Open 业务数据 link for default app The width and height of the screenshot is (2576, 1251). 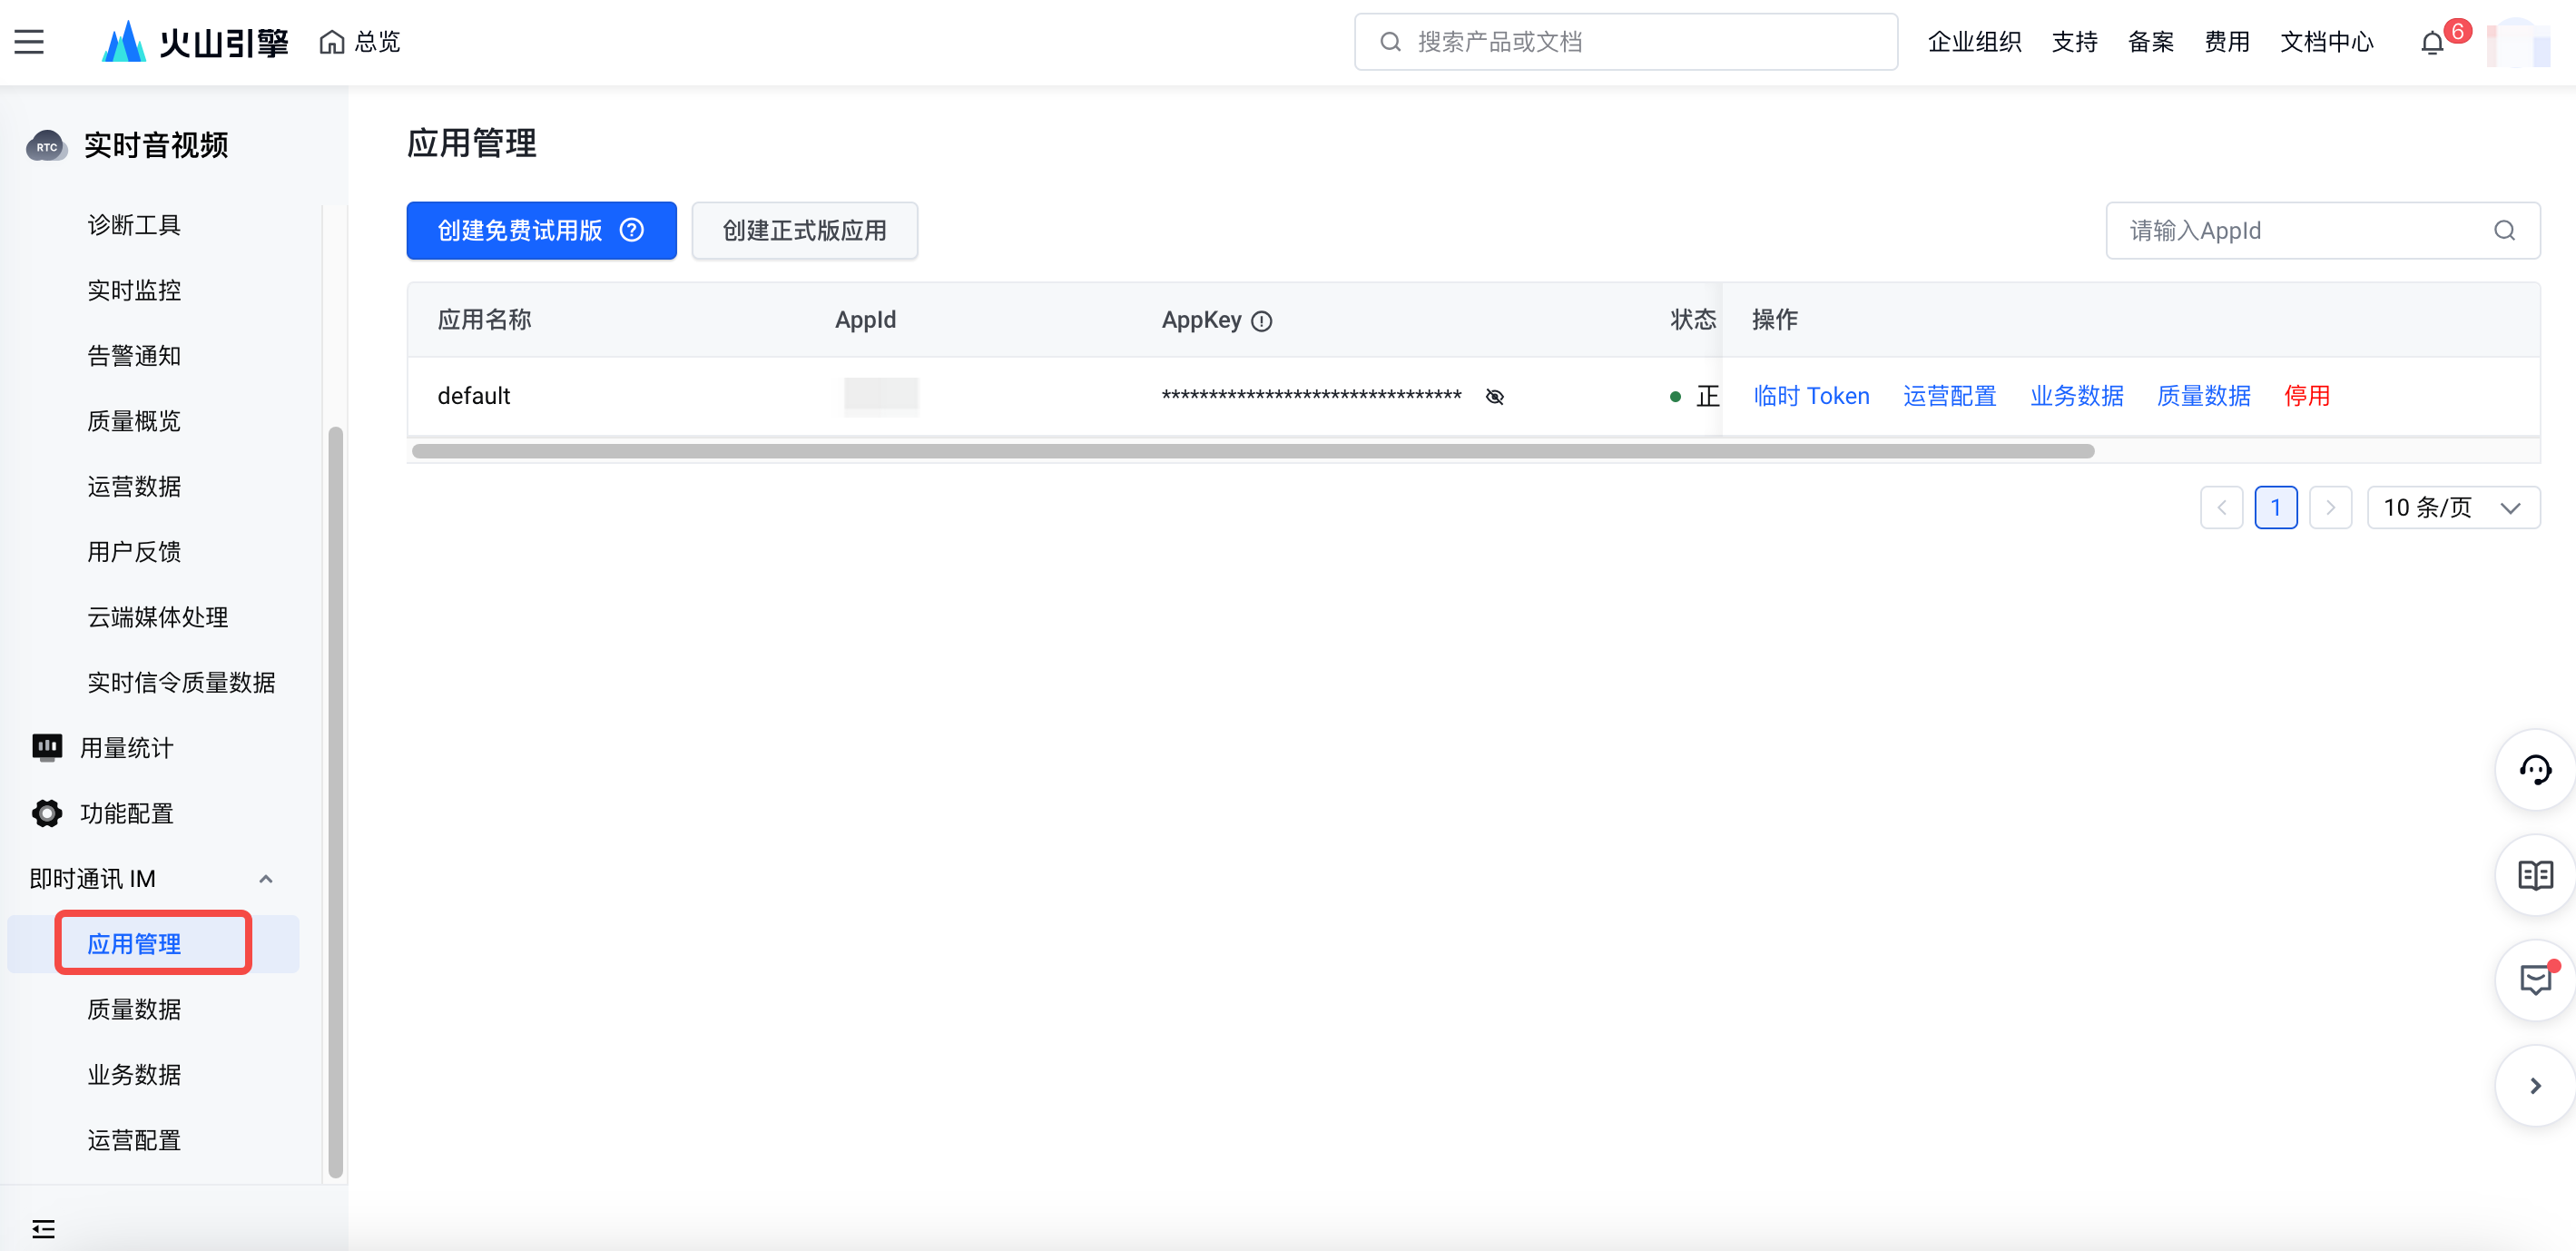click(x=2076, y=396)
